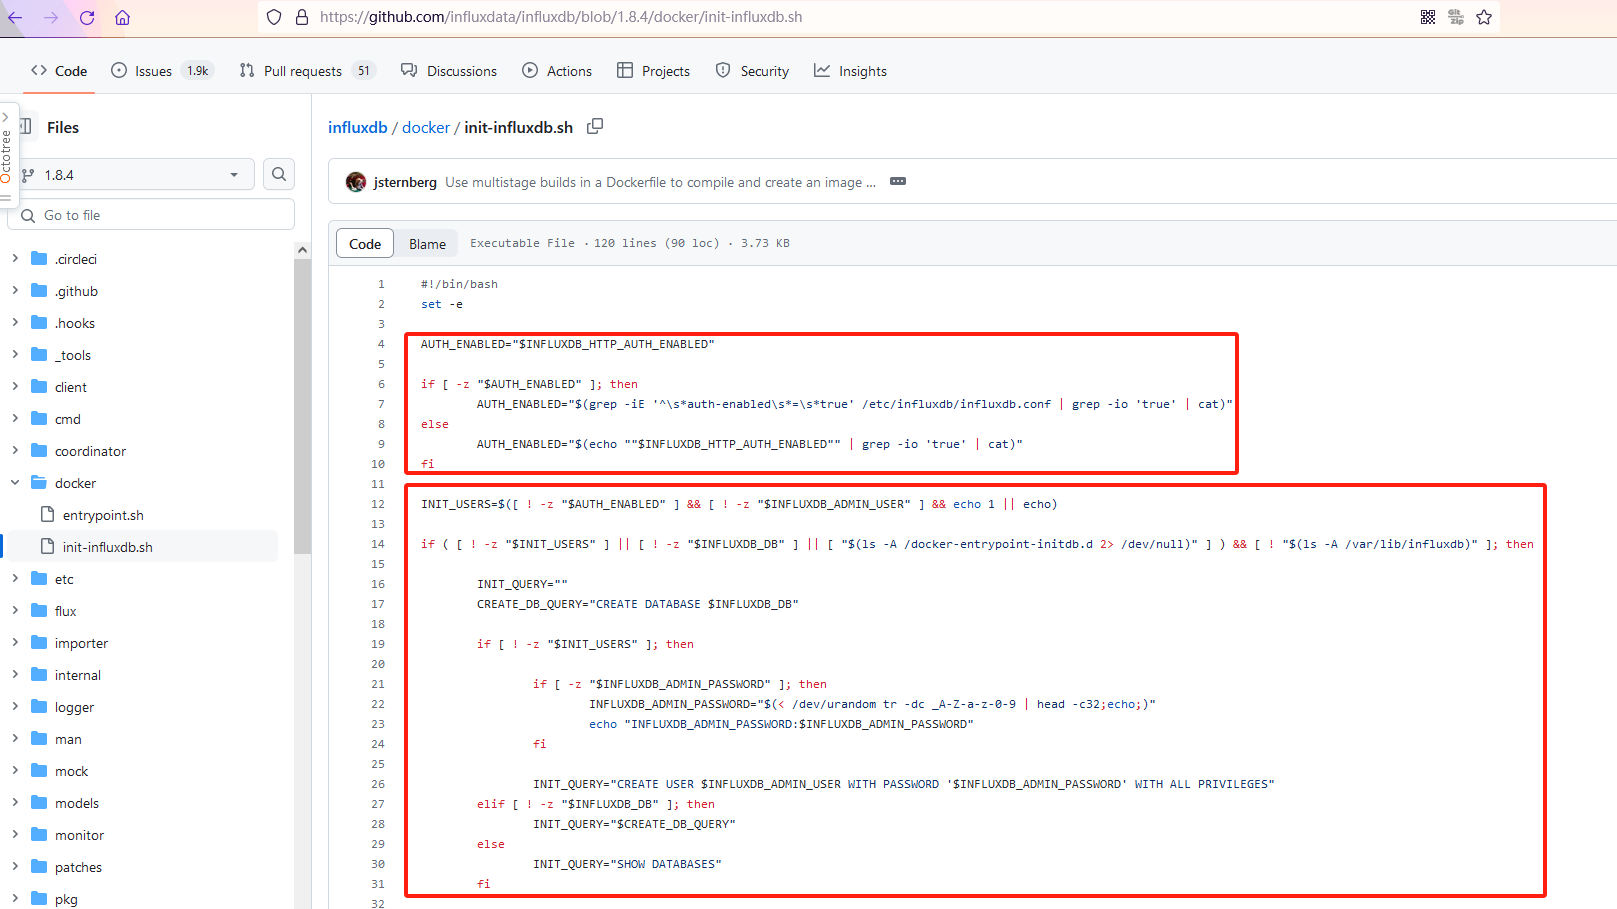Open jsternberg's avatar
The height and width of the screenshot is (909, 1617).
coord(356,182)
